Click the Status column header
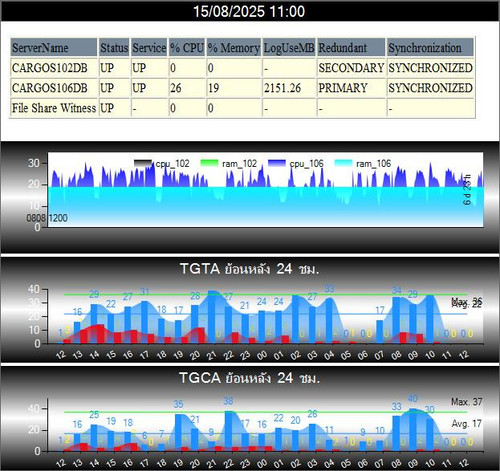This screenshot has width=500, height=471. [x=114, y=48]
